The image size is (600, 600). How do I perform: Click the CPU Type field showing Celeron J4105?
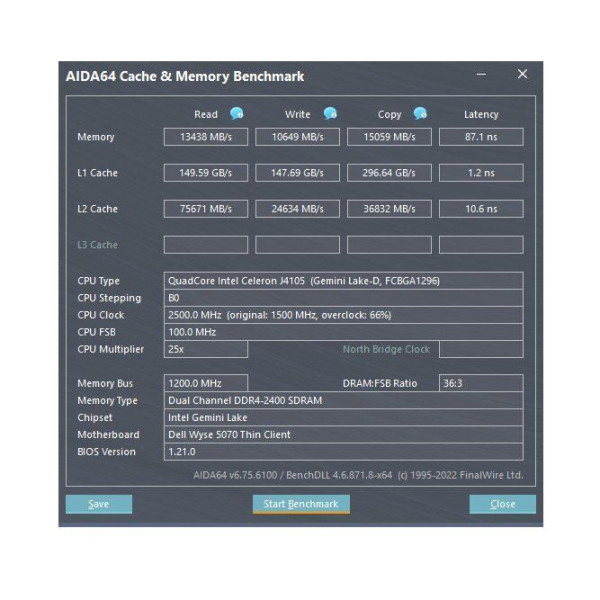click(343, 281)
